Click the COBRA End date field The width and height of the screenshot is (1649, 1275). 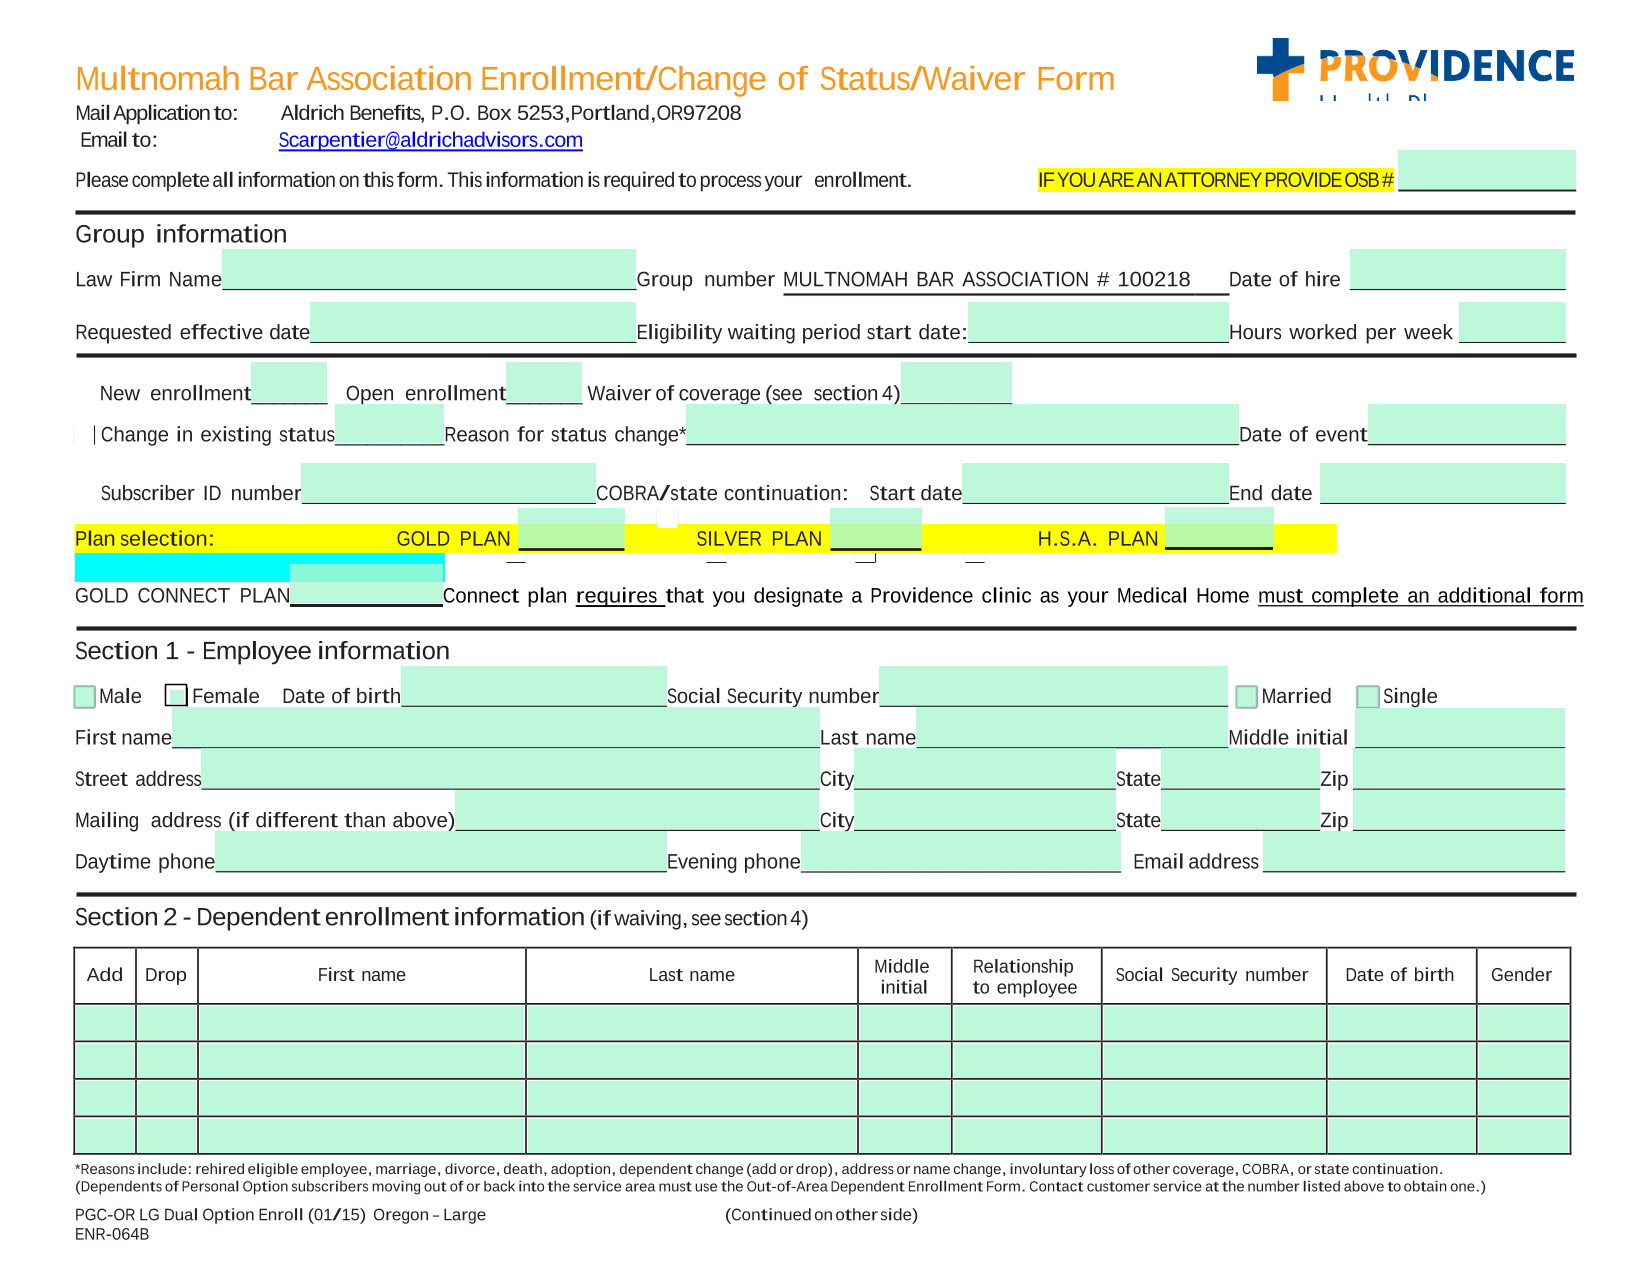point(1442,483)
